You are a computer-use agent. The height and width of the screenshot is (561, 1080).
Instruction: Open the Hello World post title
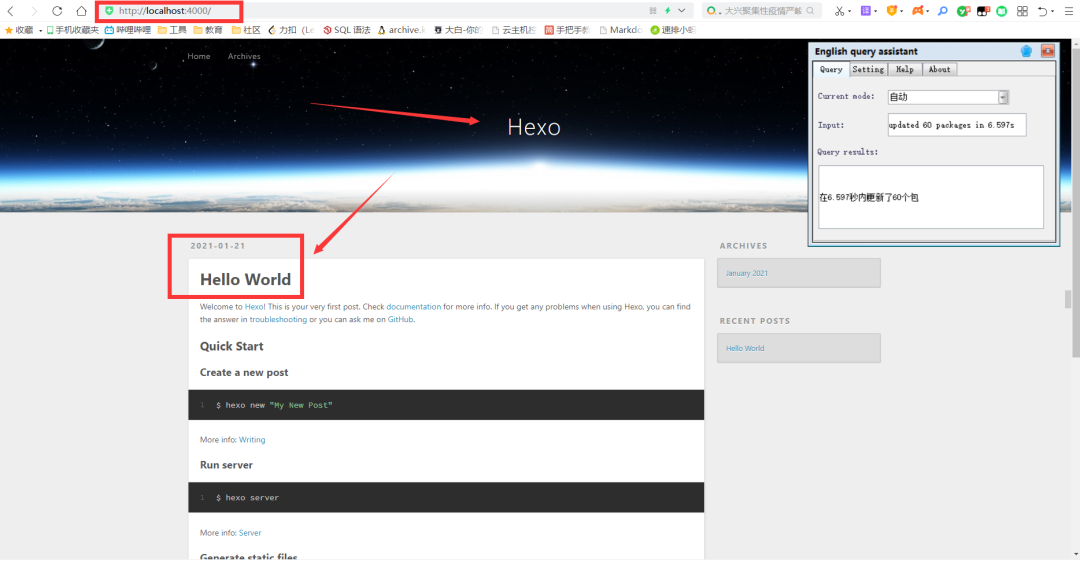[245, 279]
